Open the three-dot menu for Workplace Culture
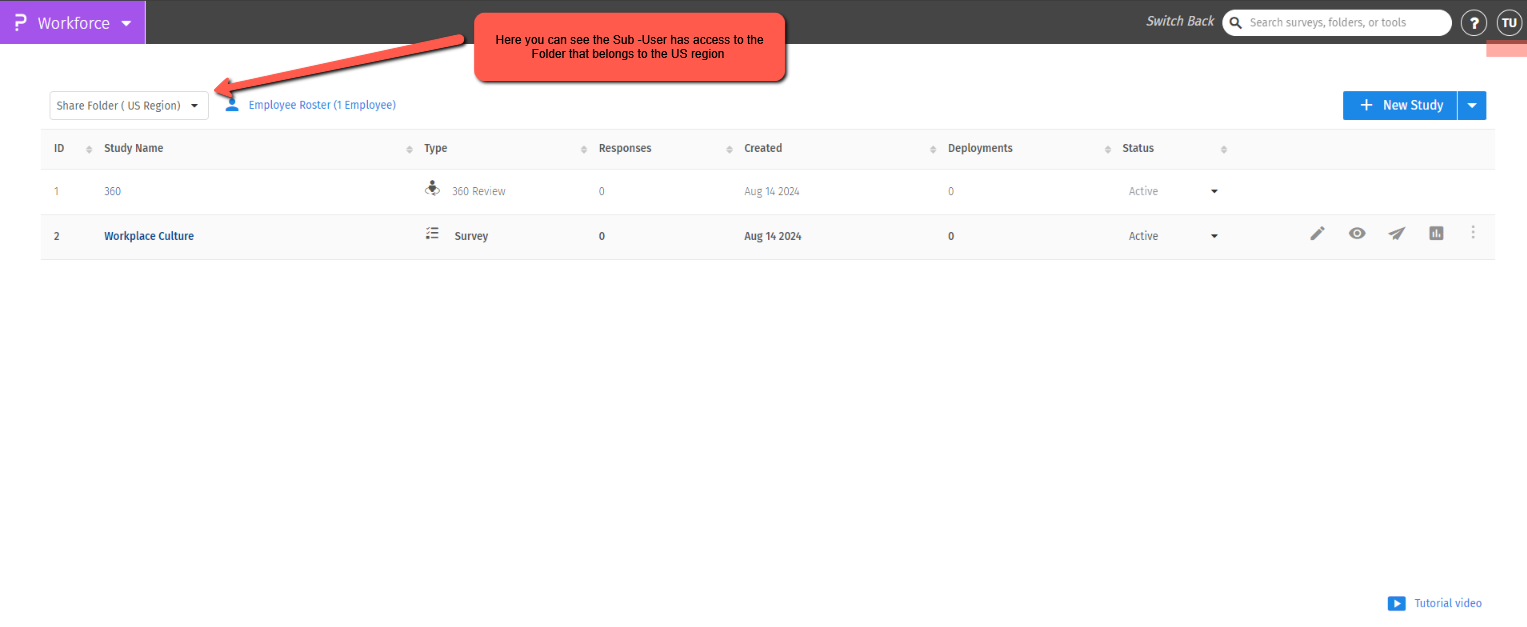 tap(1473, 232)
